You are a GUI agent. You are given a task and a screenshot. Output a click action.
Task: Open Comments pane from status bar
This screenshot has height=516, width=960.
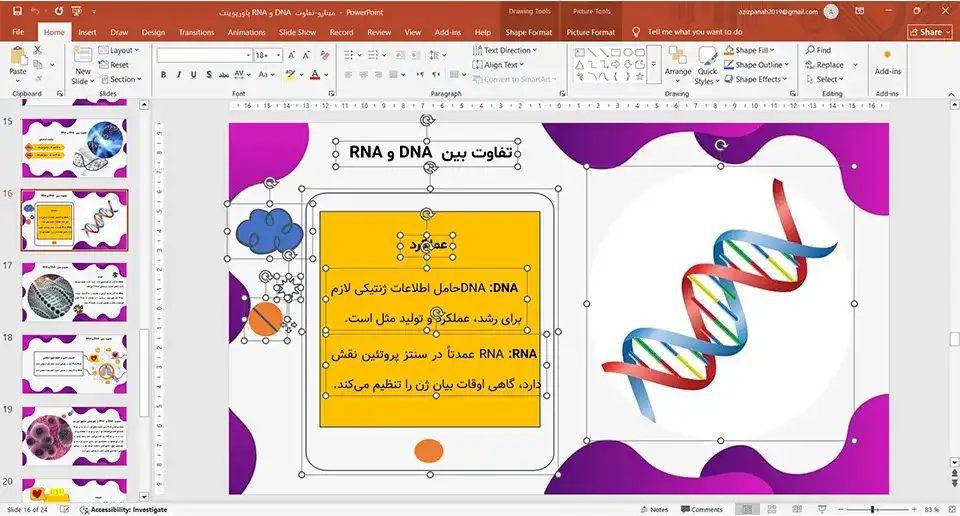pyautogui.click(x=702, y=509)
